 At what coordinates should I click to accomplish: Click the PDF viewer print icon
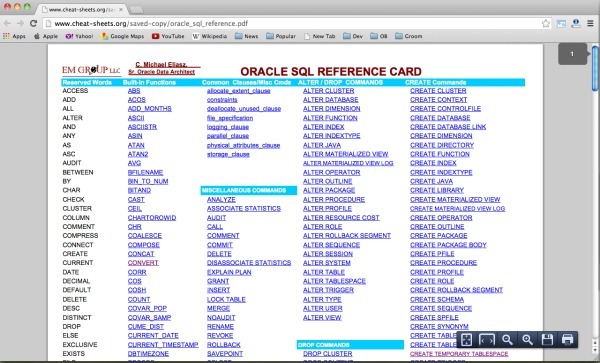point(567,339)
